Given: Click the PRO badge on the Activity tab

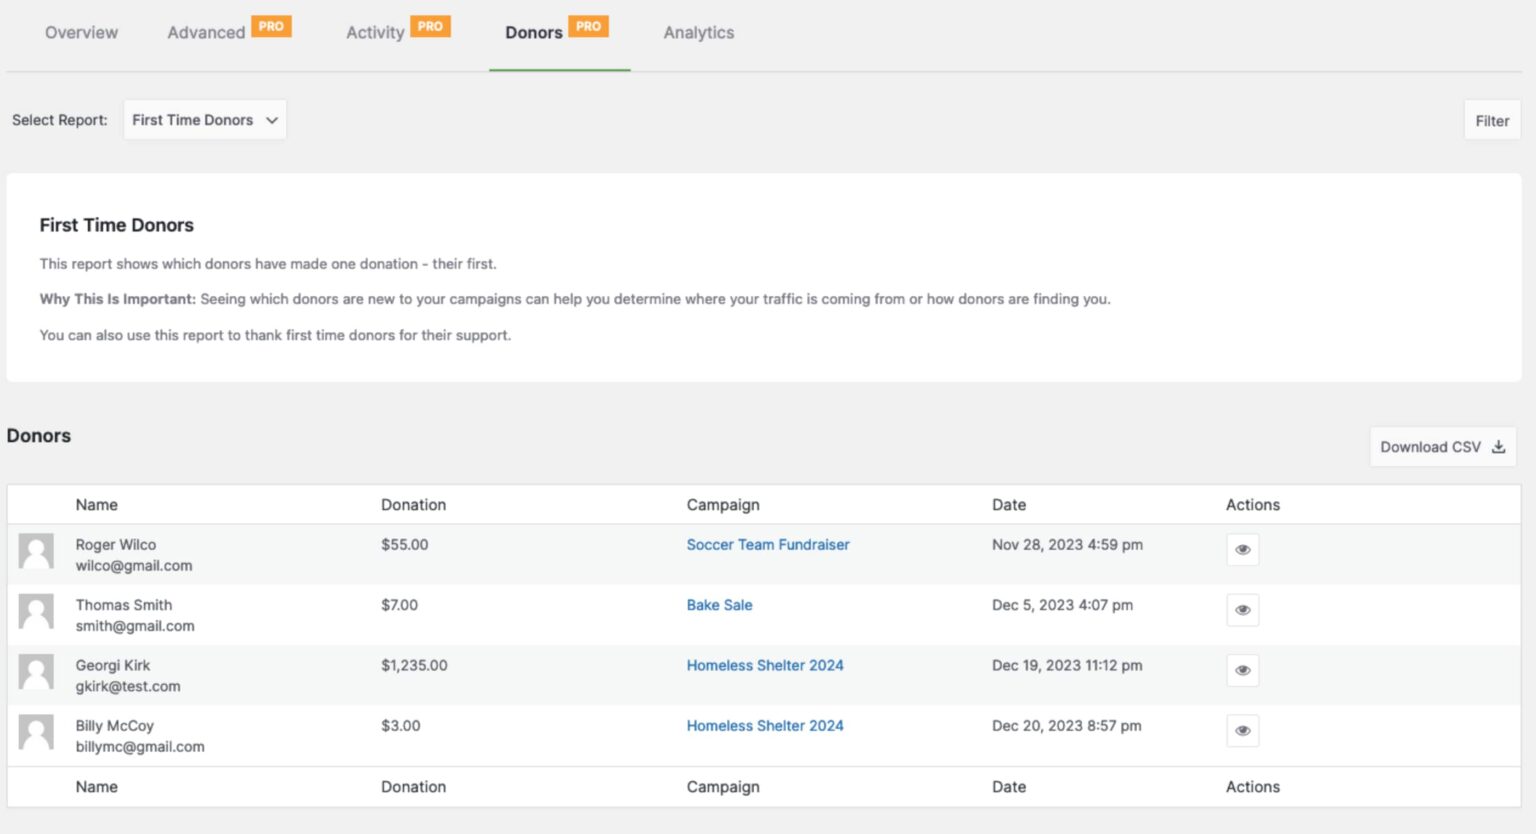Looking at the screenshot, I should (430, 25).
